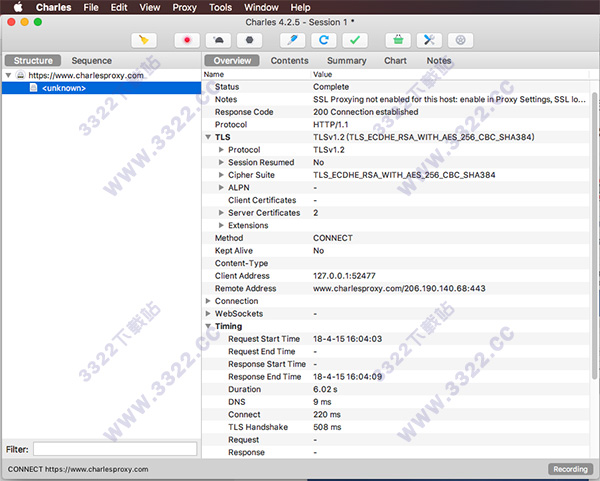Toggle the red Record button
The image size is (600, 481).
pyautogui.click(x=187, y=40)
